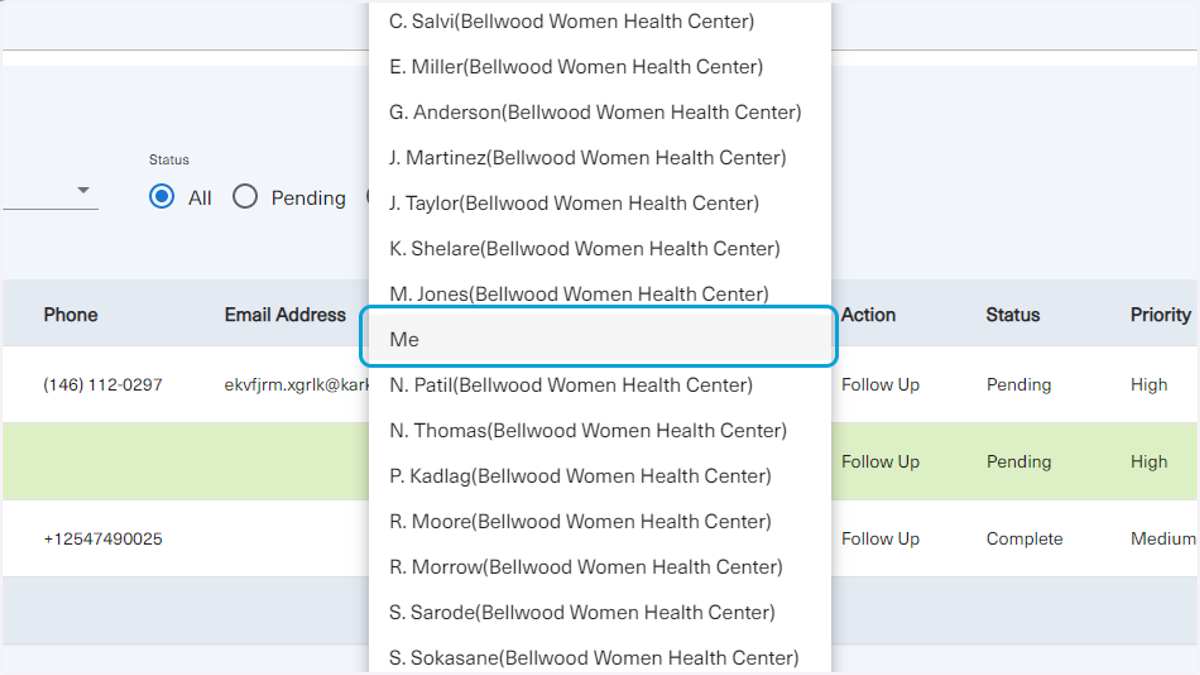The width and height of the screenshot is (1200, 675).
Task: Choose N. Patil from the list
Action: tap(600, 385)
